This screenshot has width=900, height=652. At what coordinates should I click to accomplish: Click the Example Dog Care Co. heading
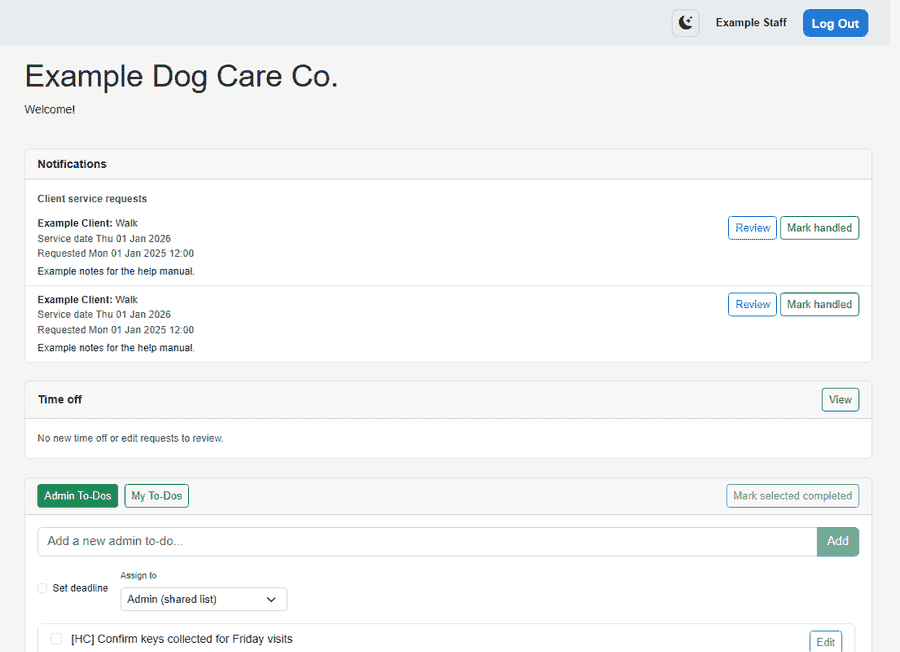pos(181,76)
